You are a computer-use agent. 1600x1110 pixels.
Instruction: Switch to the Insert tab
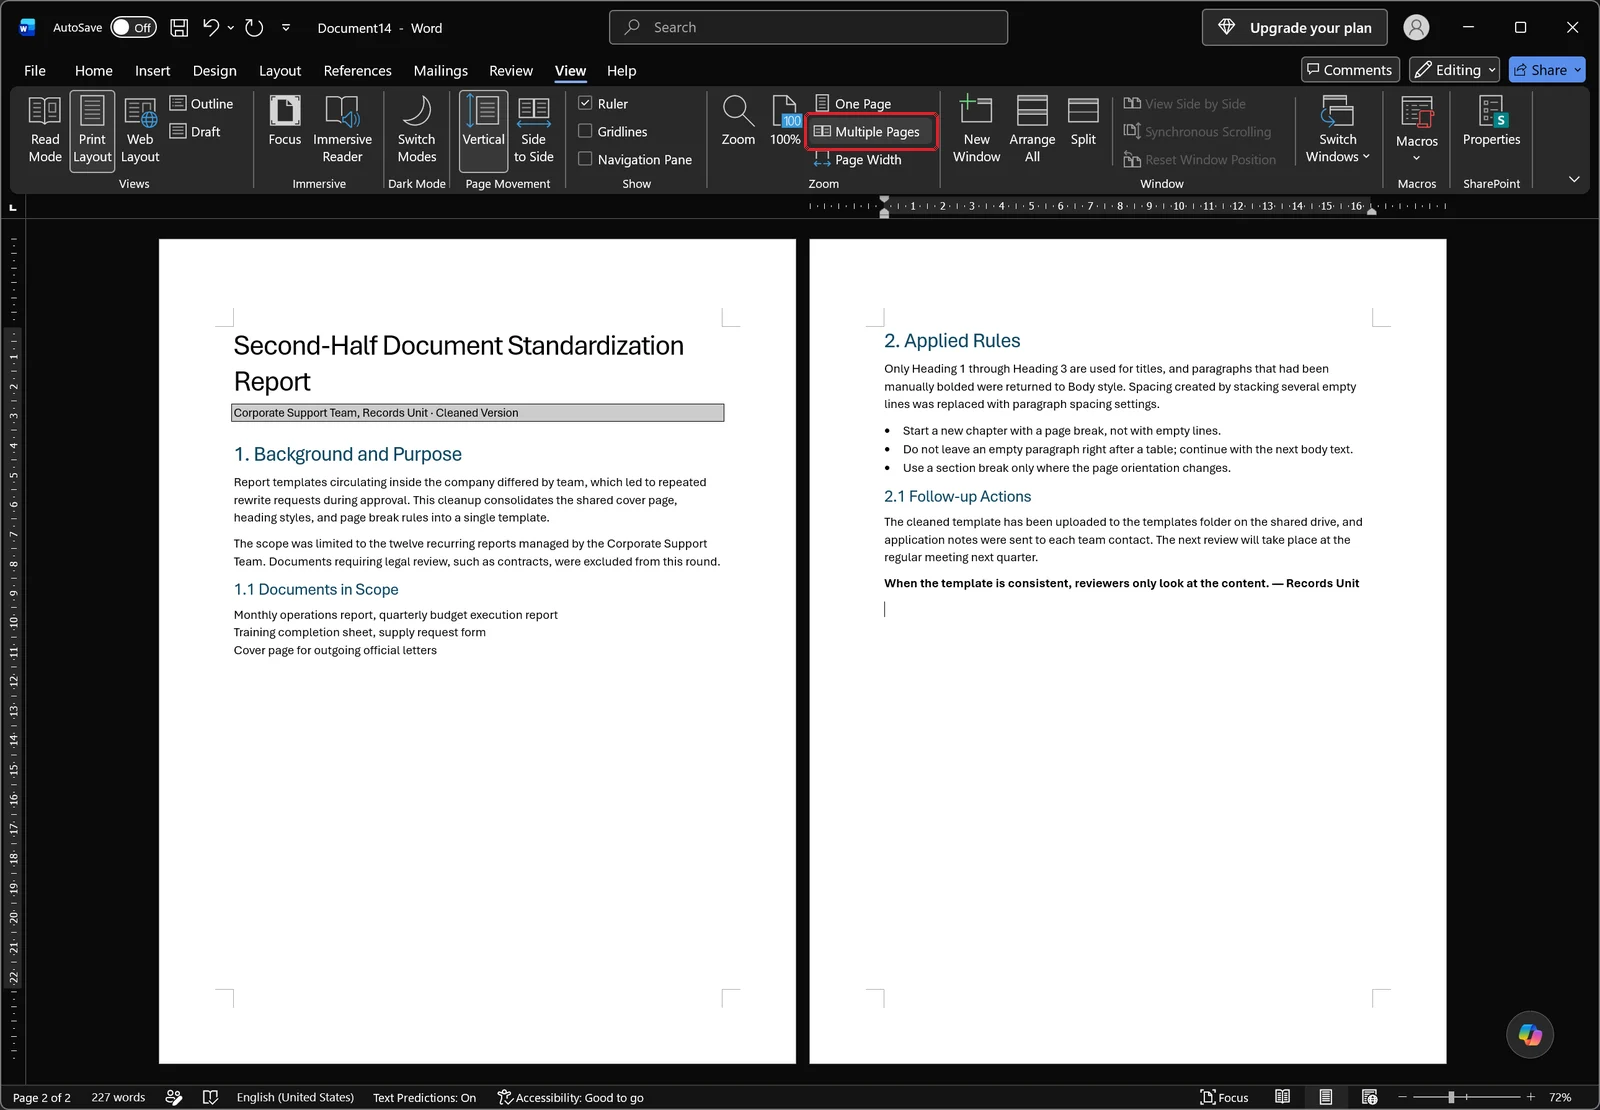(153, 71)
